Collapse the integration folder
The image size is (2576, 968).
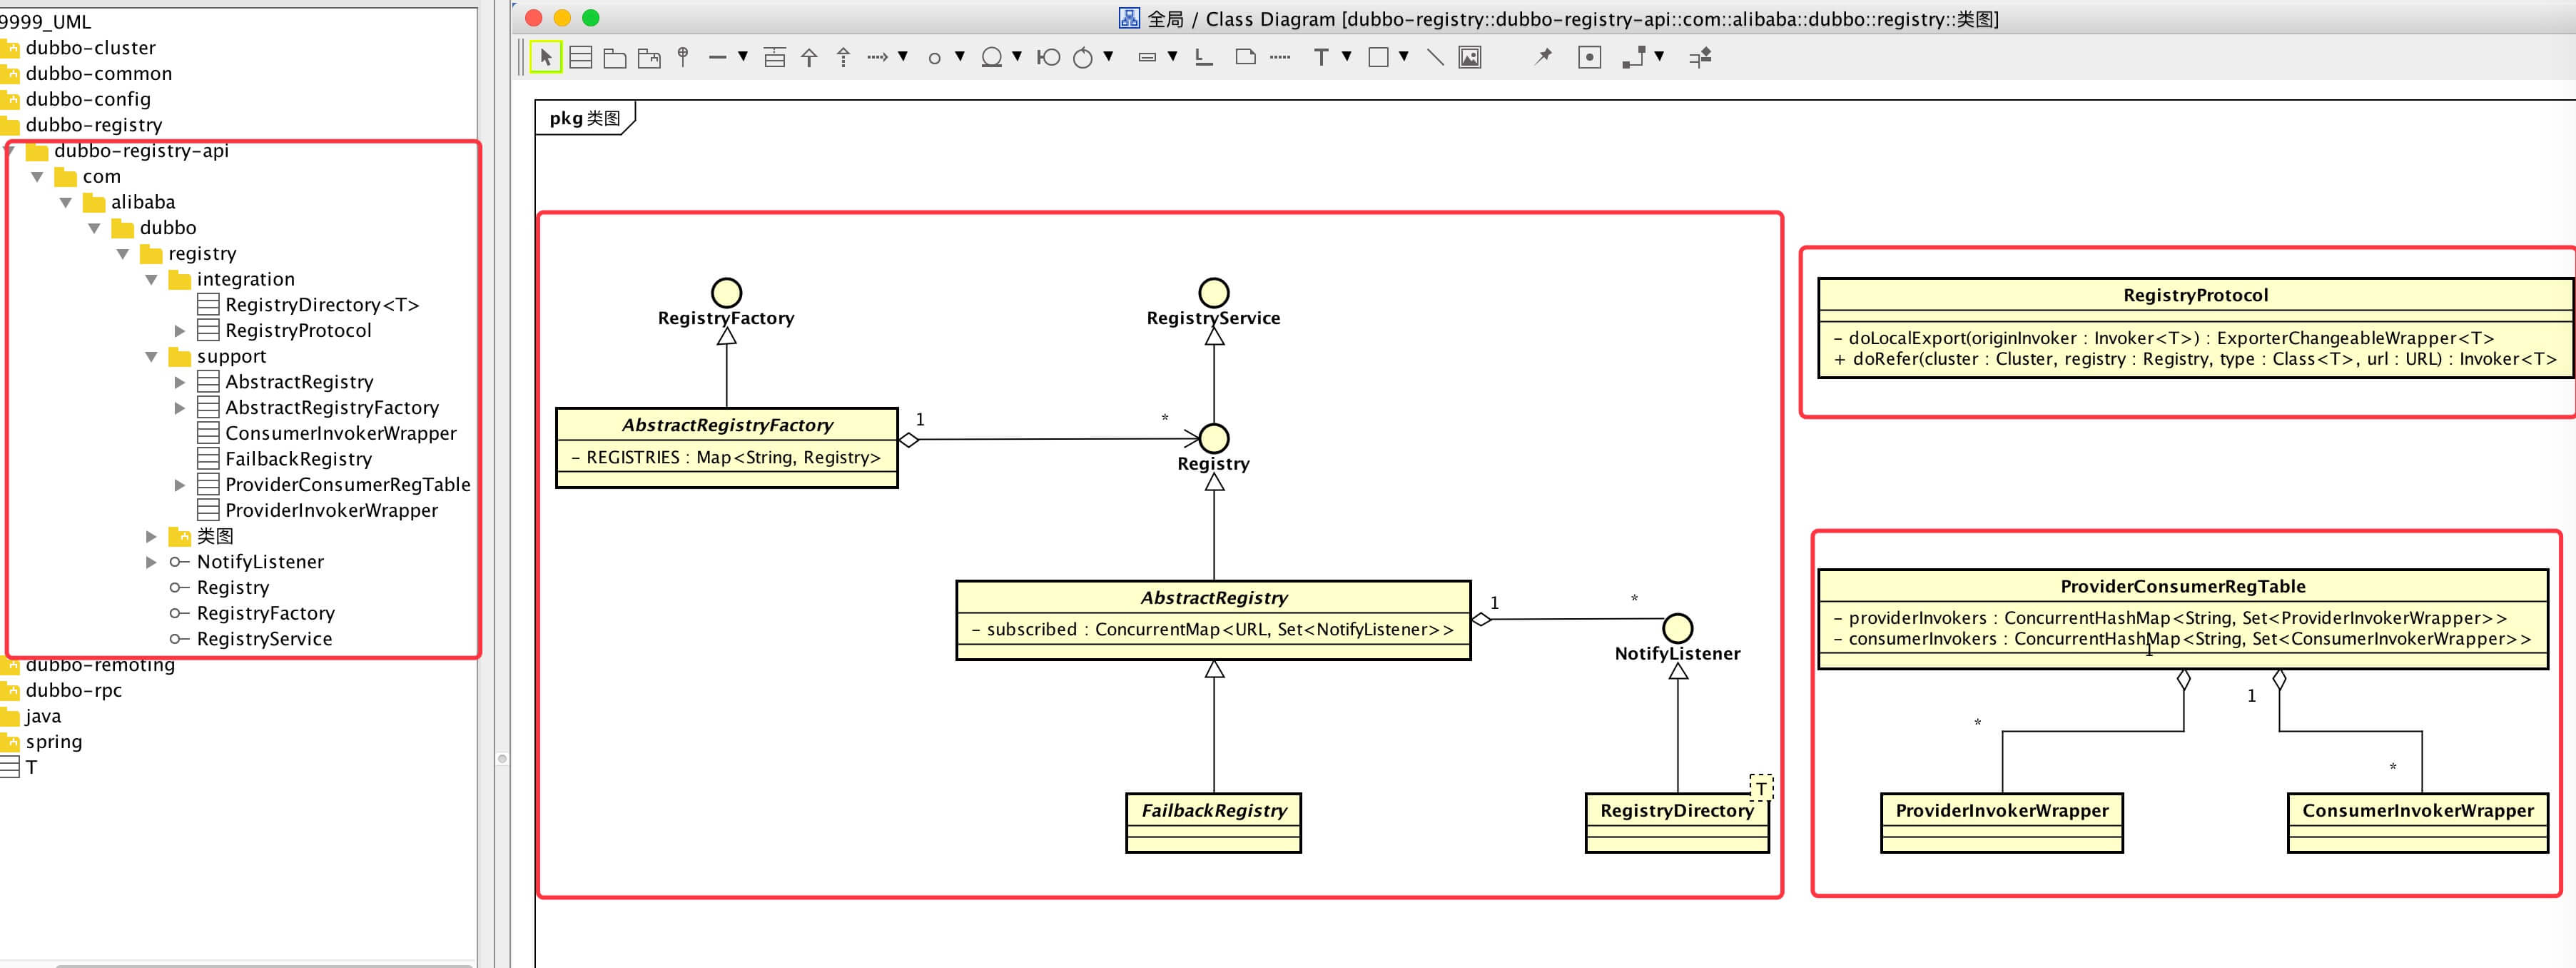click(151, 279)
